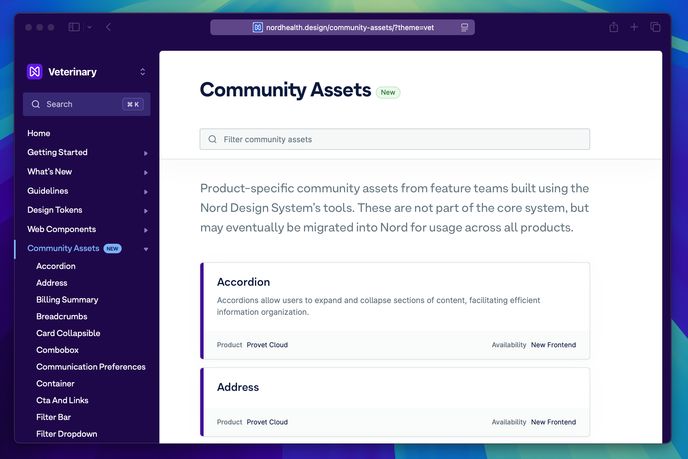Open Container in the sidebar
This screenshot has width=688, height=459.
click(x=55, y=384)
